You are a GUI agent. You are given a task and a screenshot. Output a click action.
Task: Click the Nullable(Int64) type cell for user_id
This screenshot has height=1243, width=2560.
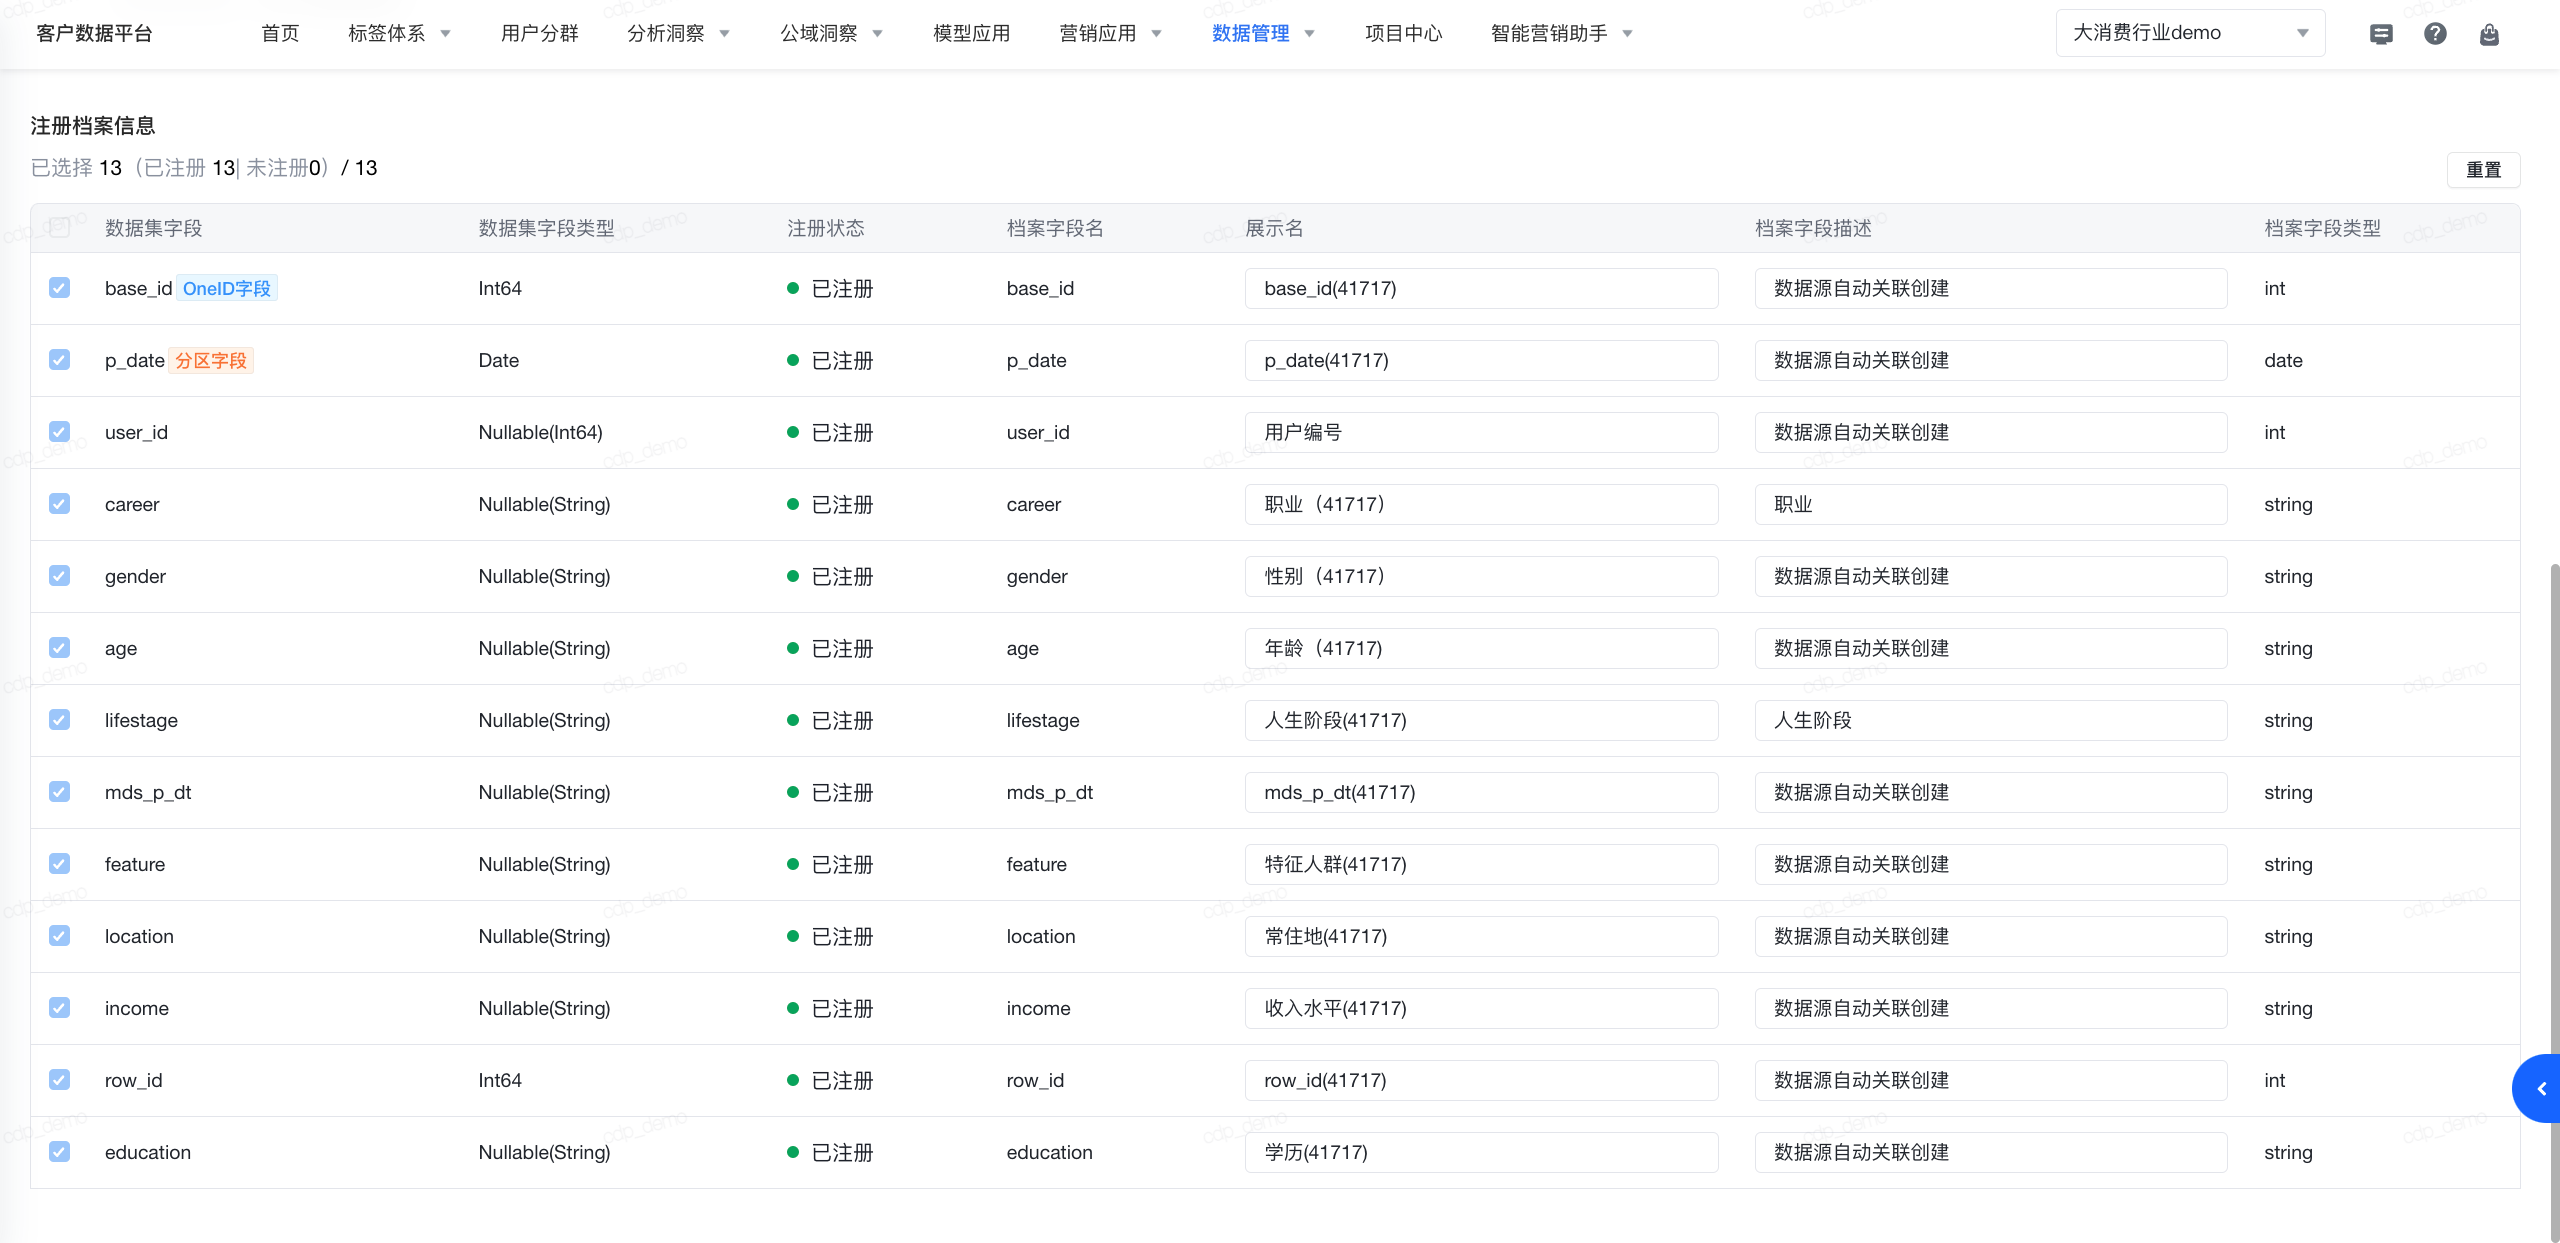click(x=540, y=432)
